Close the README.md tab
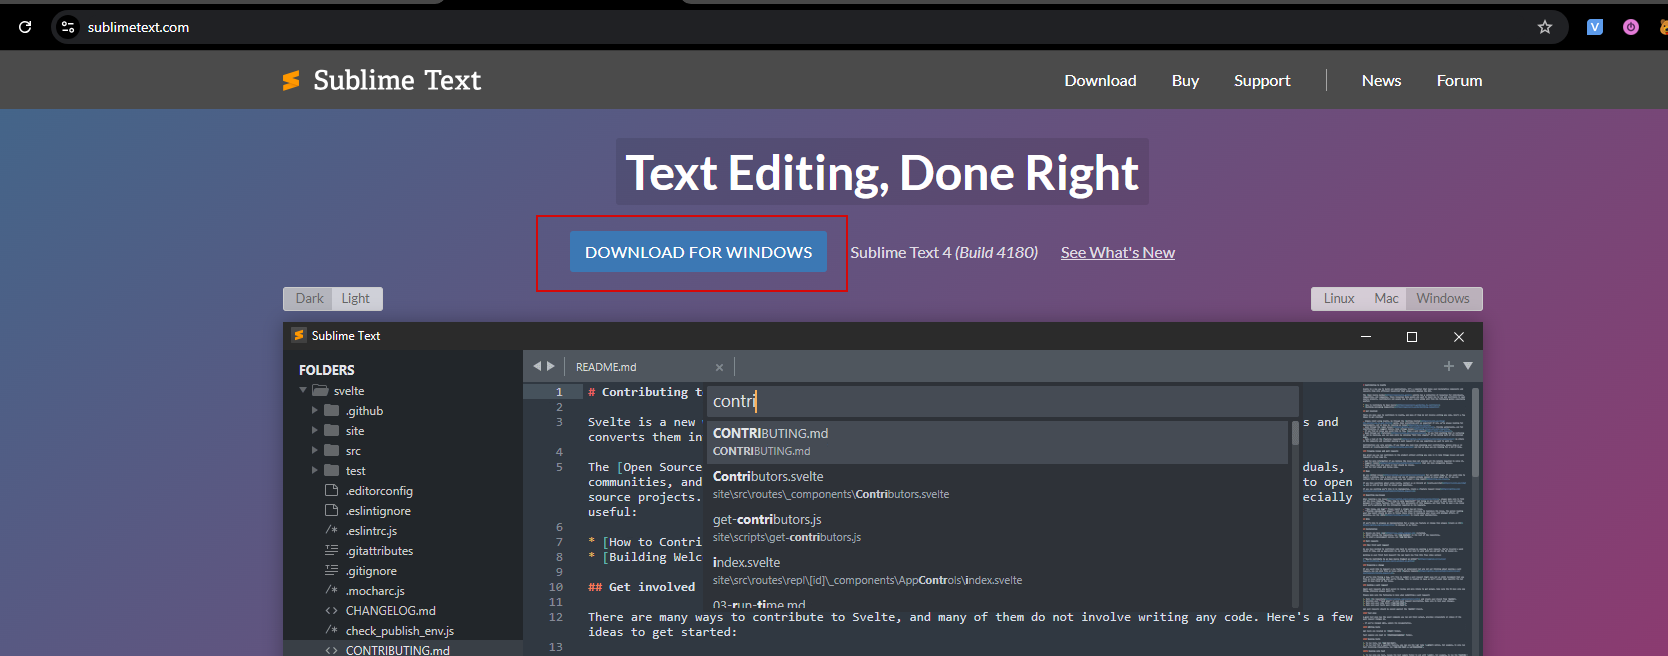Screen dimensions: 1668x656 click(719, 367)
